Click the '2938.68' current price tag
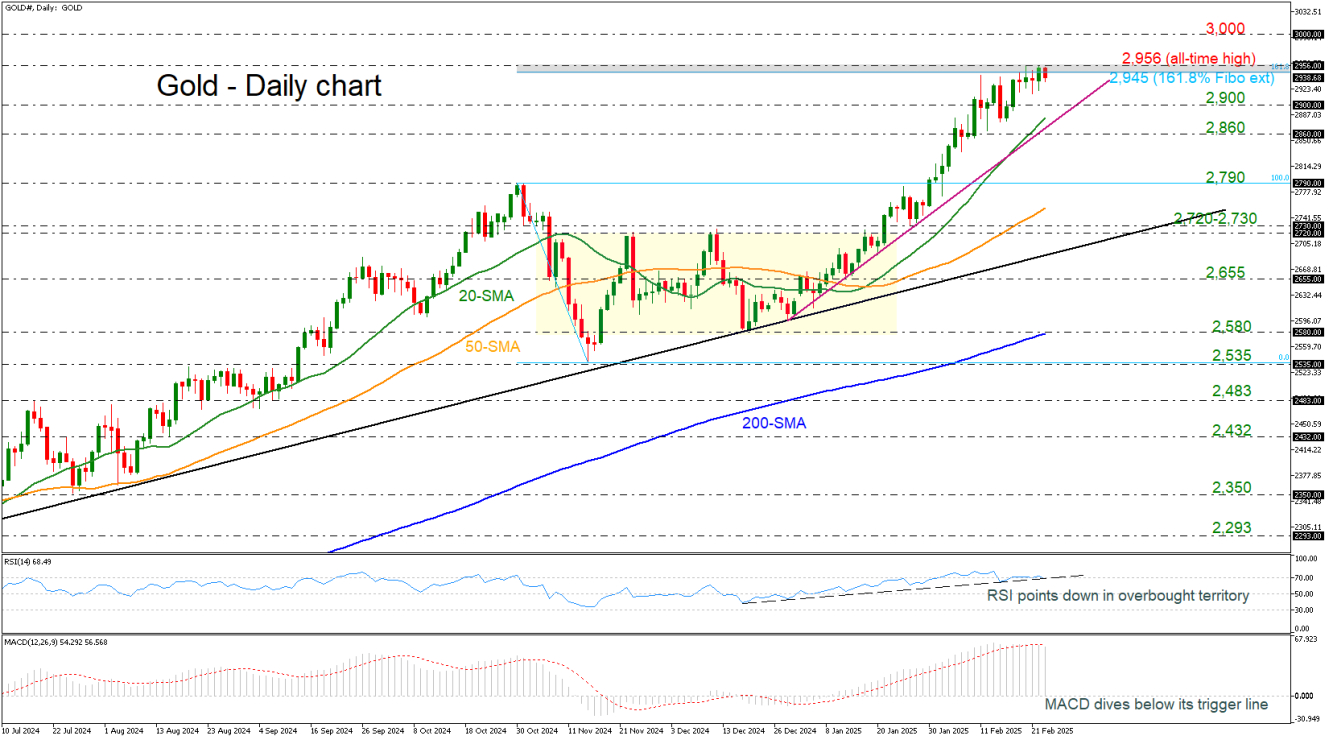Image resolution: width=1332 pixels, height=740 pixels. [1308, 77]
